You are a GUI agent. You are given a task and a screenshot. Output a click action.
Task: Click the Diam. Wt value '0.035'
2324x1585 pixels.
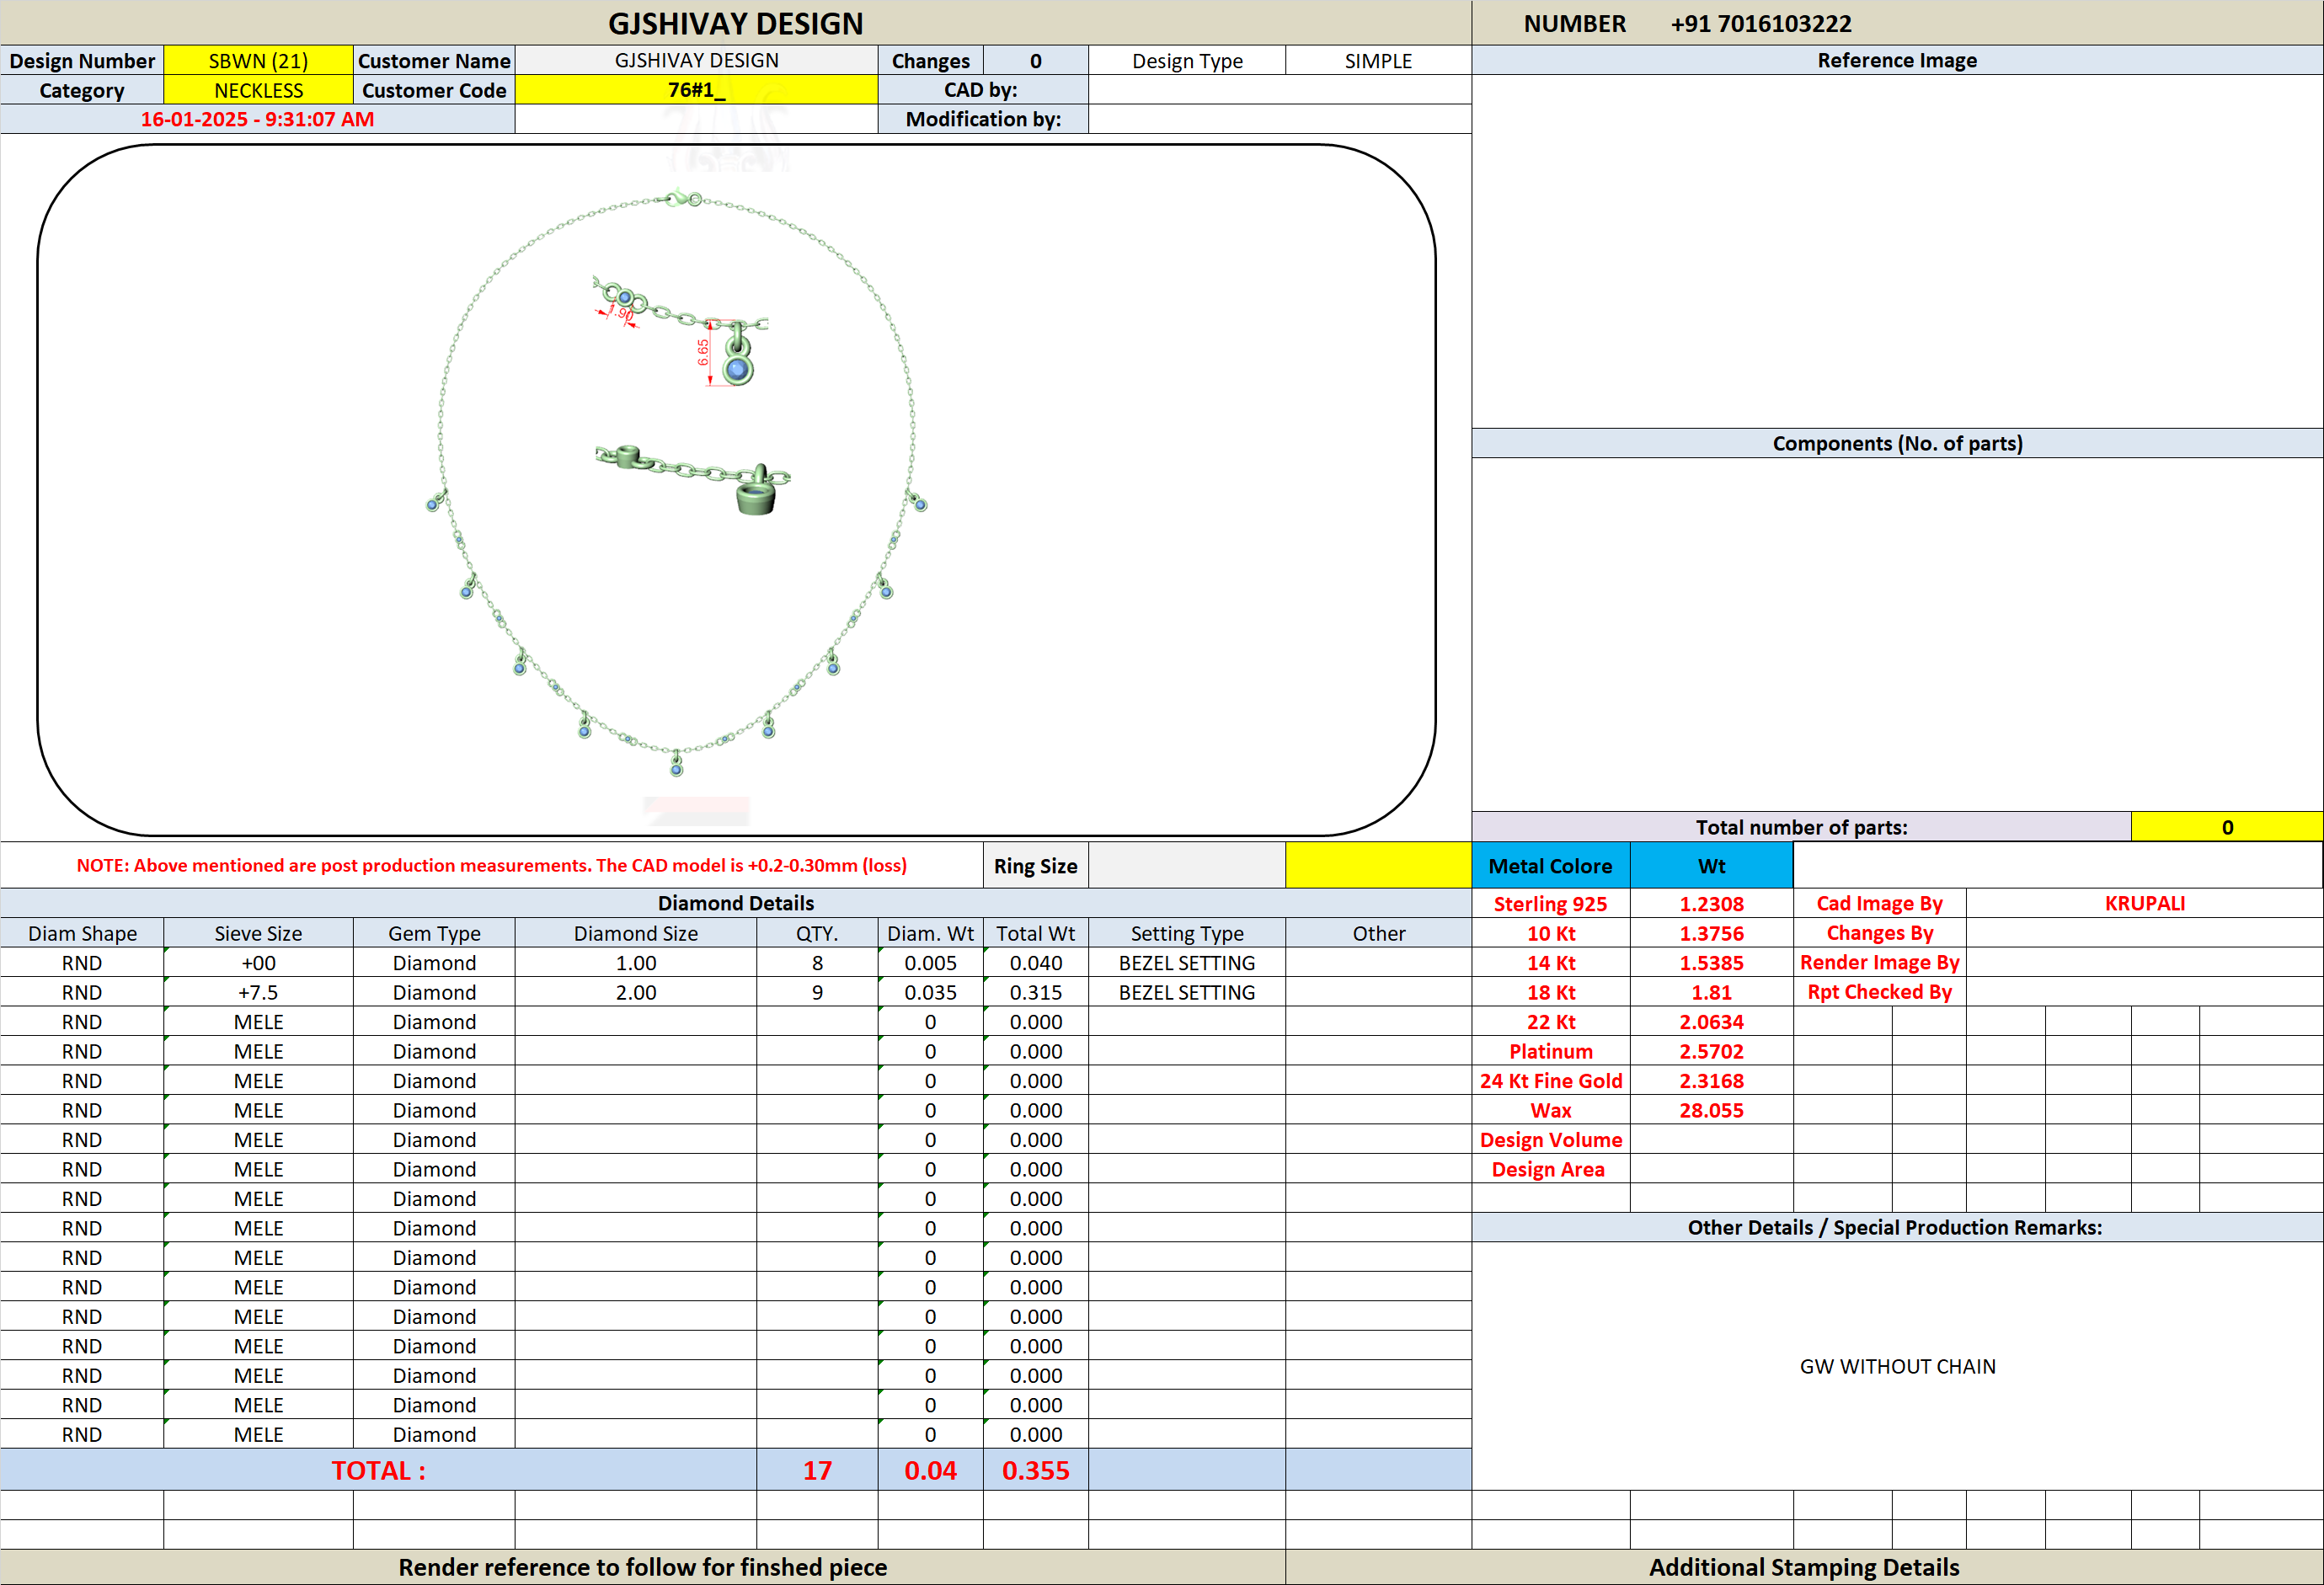pyautogui.click(x=930, y=993)
